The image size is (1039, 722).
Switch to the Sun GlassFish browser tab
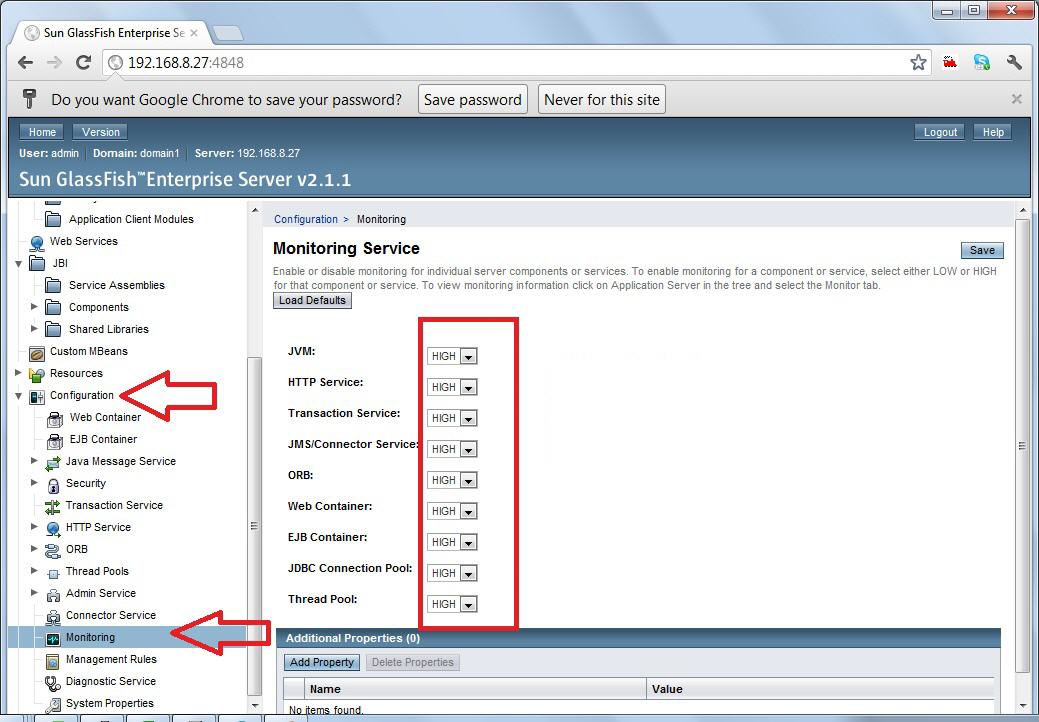pos(110,32)
